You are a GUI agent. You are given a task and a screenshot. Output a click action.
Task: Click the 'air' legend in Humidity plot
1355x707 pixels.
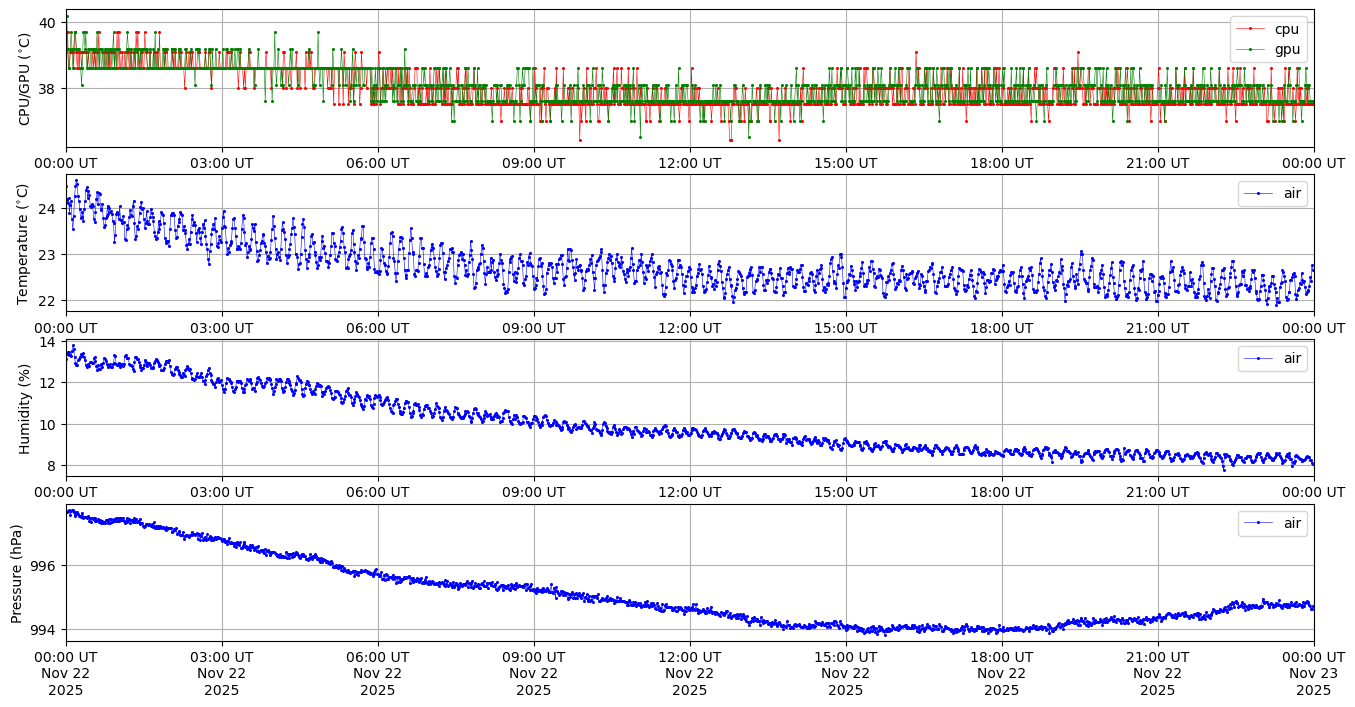1293,358
